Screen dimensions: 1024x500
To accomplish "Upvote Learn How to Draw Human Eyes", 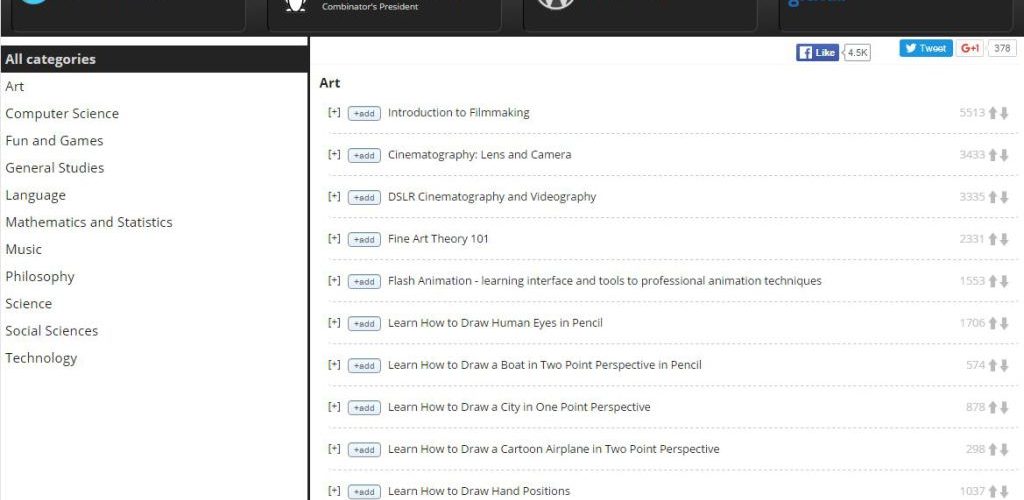I will coord(993,323).
